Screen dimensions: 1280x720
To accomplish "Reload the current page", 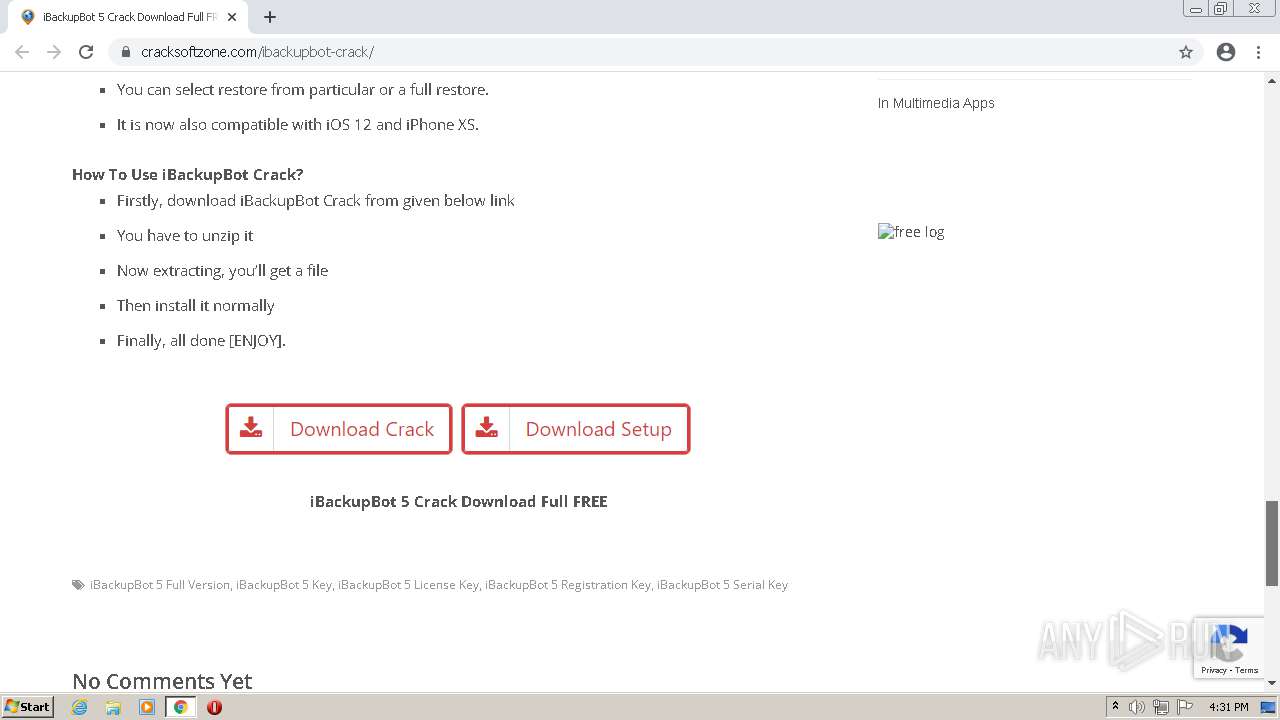I will 86,52.
